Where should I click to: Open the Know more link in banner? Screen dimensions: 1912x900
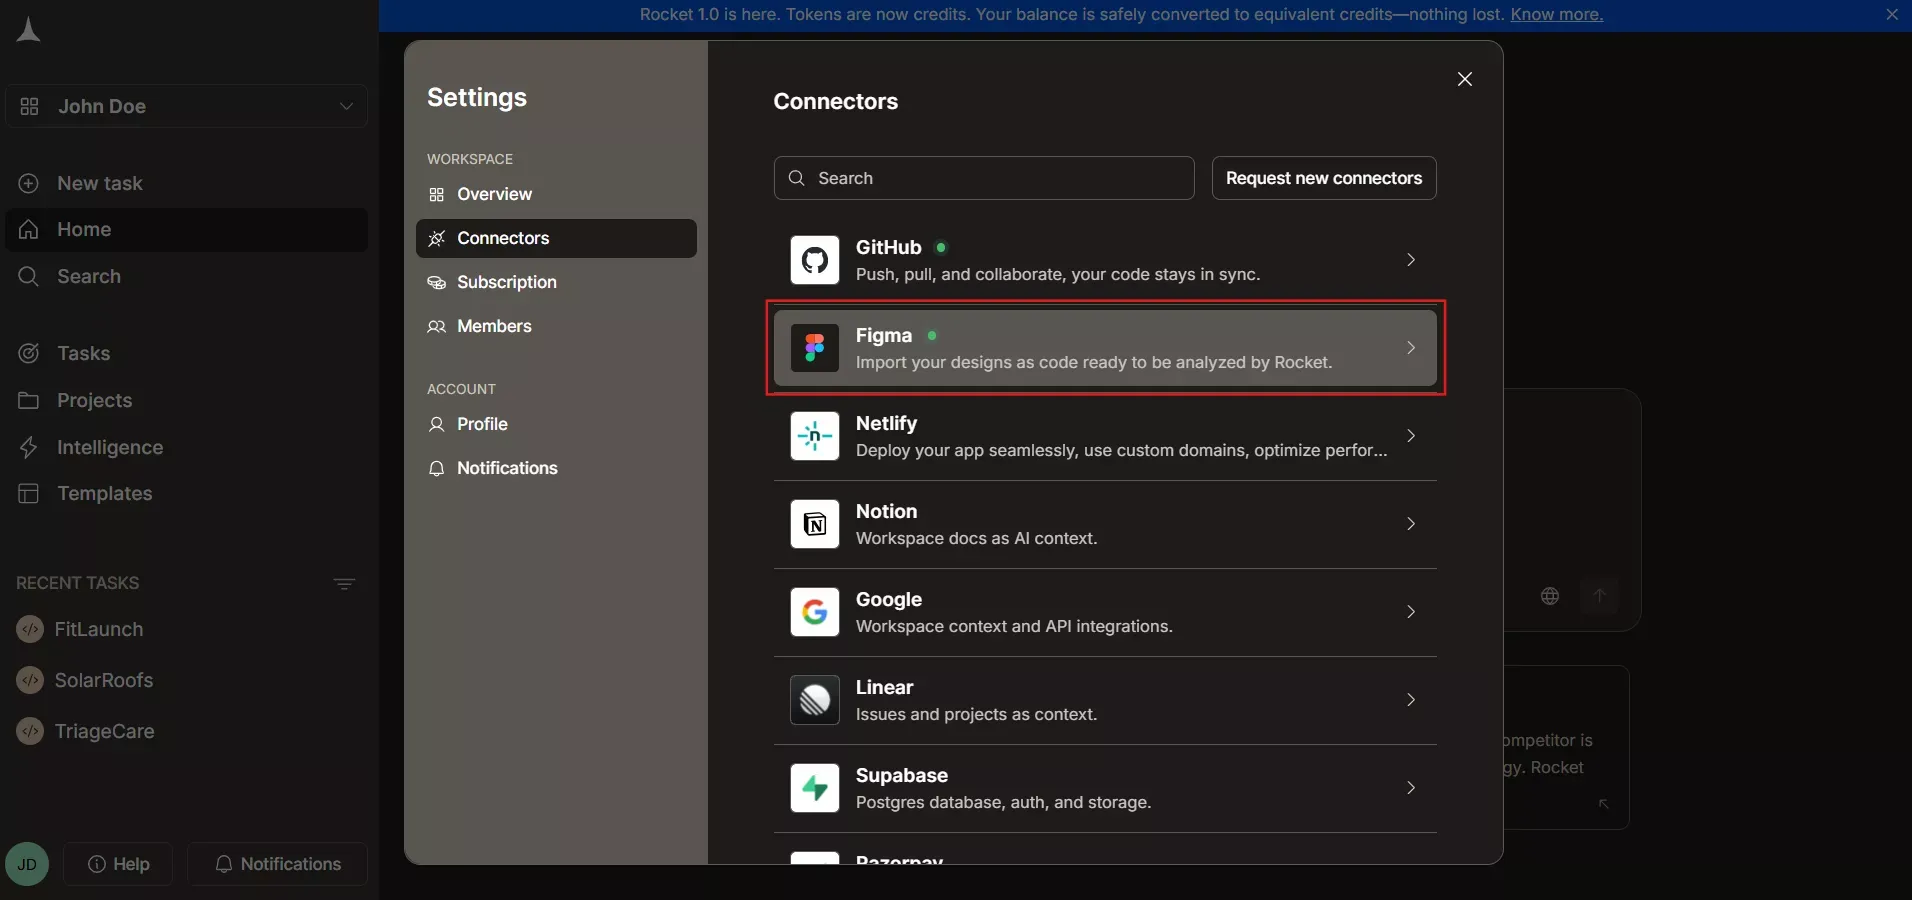pos(1556,14)
